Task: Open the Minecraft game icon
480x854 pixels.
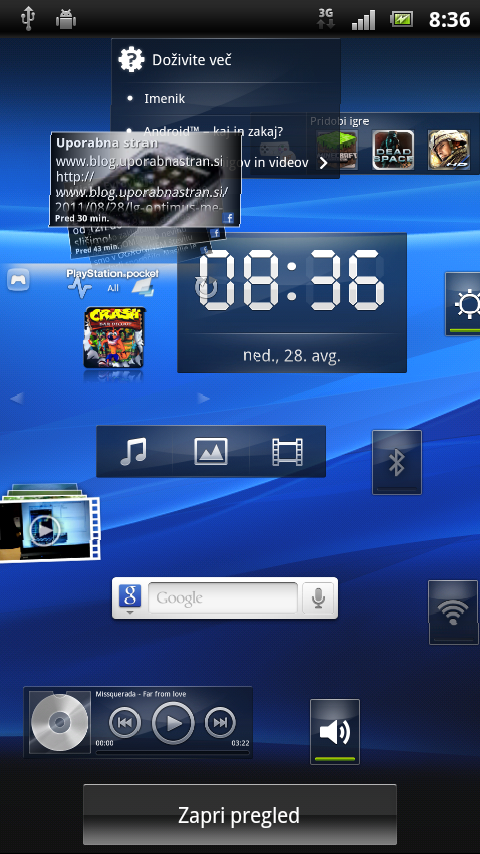Action: point(337,150)
